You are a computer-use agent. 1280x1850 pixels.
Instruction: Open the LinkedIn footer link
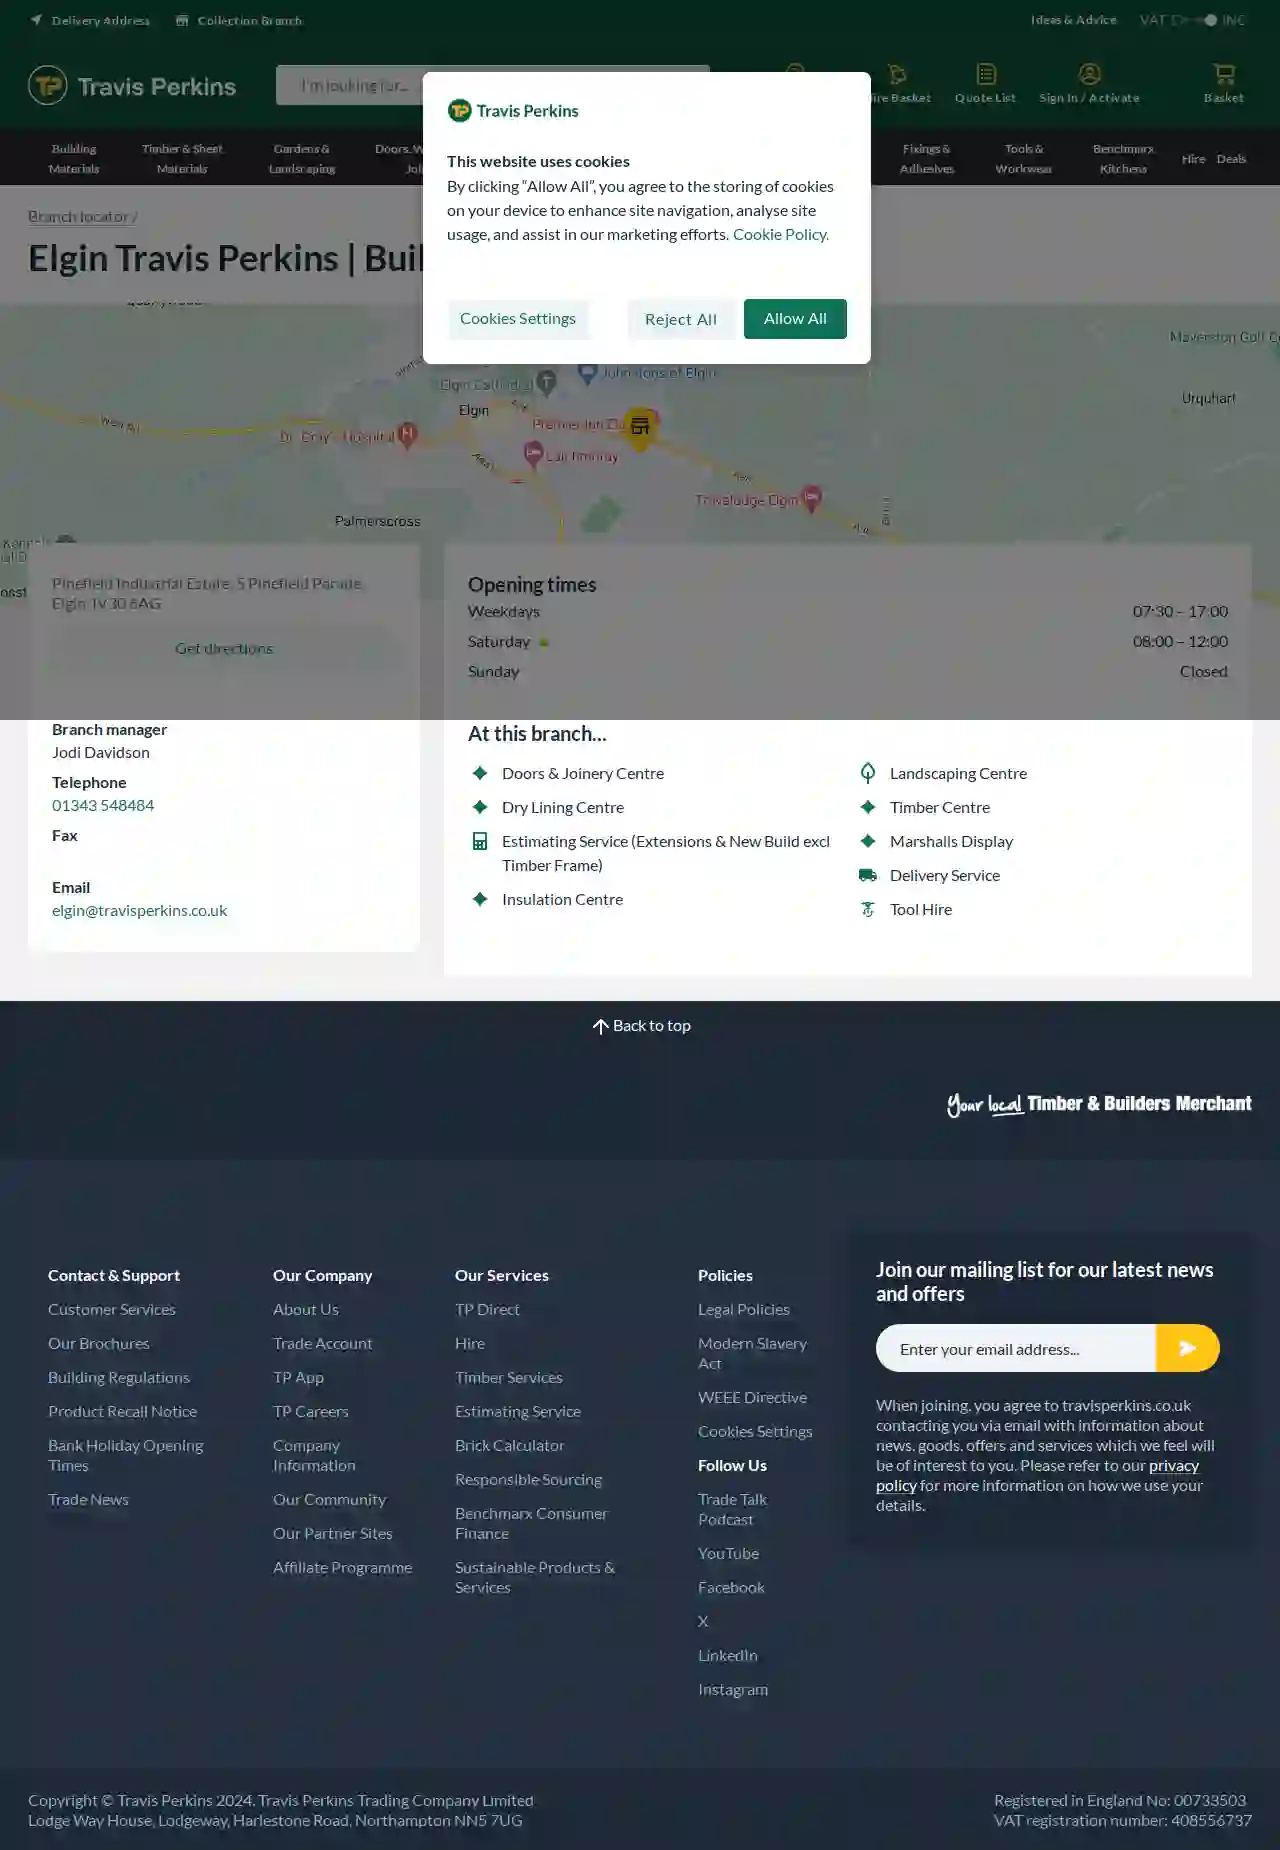pyautogui.click(x=728, y=1655)
